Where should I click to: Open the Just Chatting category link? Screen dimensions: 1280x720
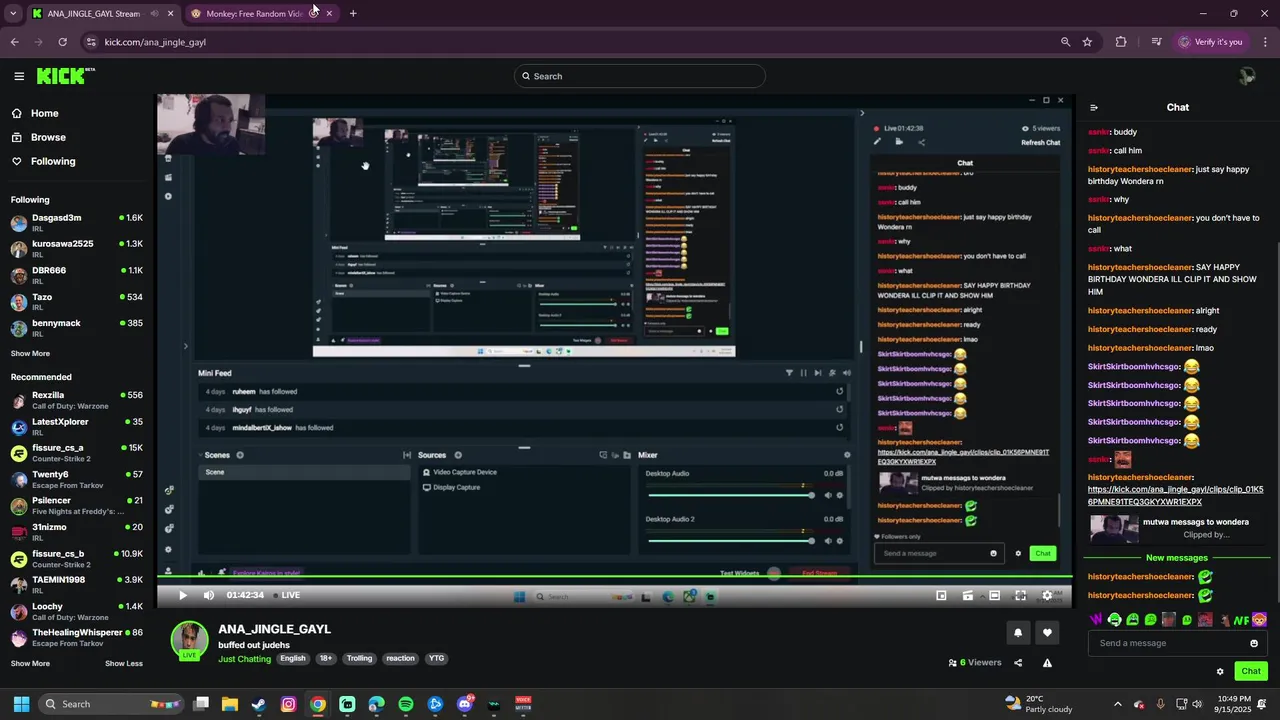[244, 659]
